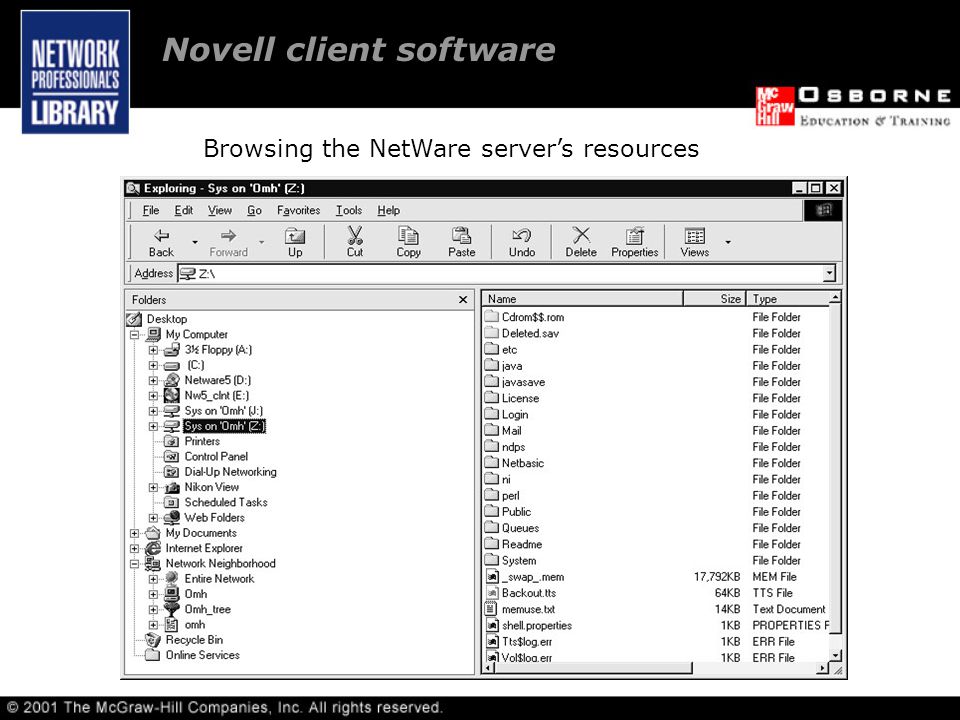
Task: Open the Favorites menu
Action: (x=299, y=210)
